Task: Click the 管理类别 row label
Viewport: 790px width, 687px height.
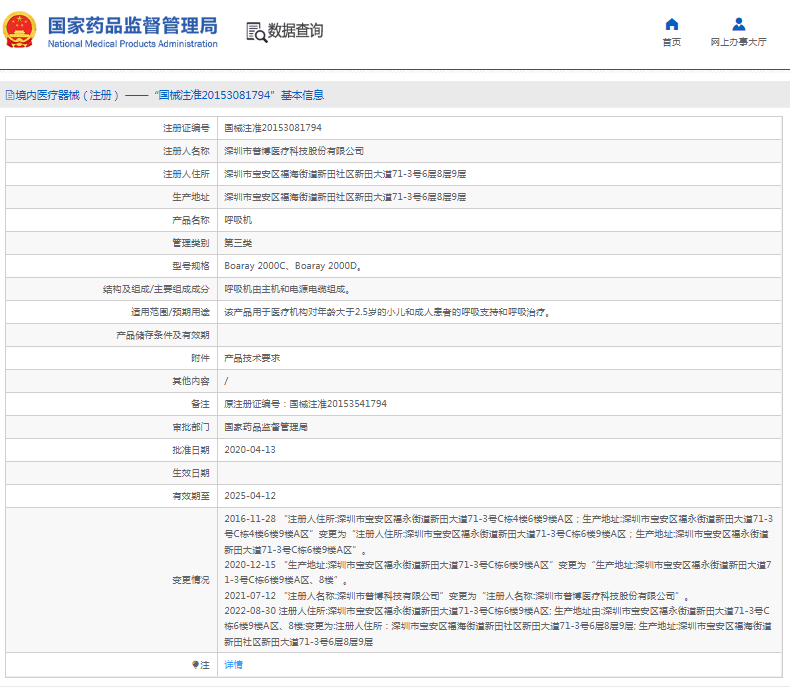Action: (190, 243)
